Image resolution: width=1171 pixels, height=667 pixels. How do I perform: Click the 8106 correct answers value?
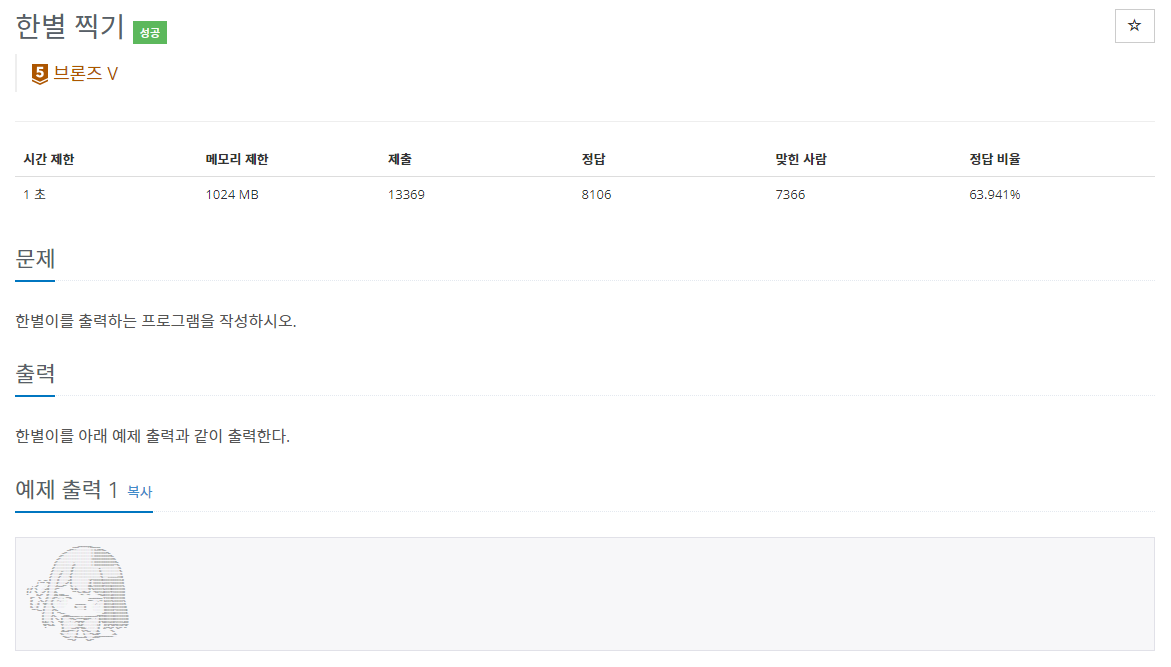click(596, 195)
